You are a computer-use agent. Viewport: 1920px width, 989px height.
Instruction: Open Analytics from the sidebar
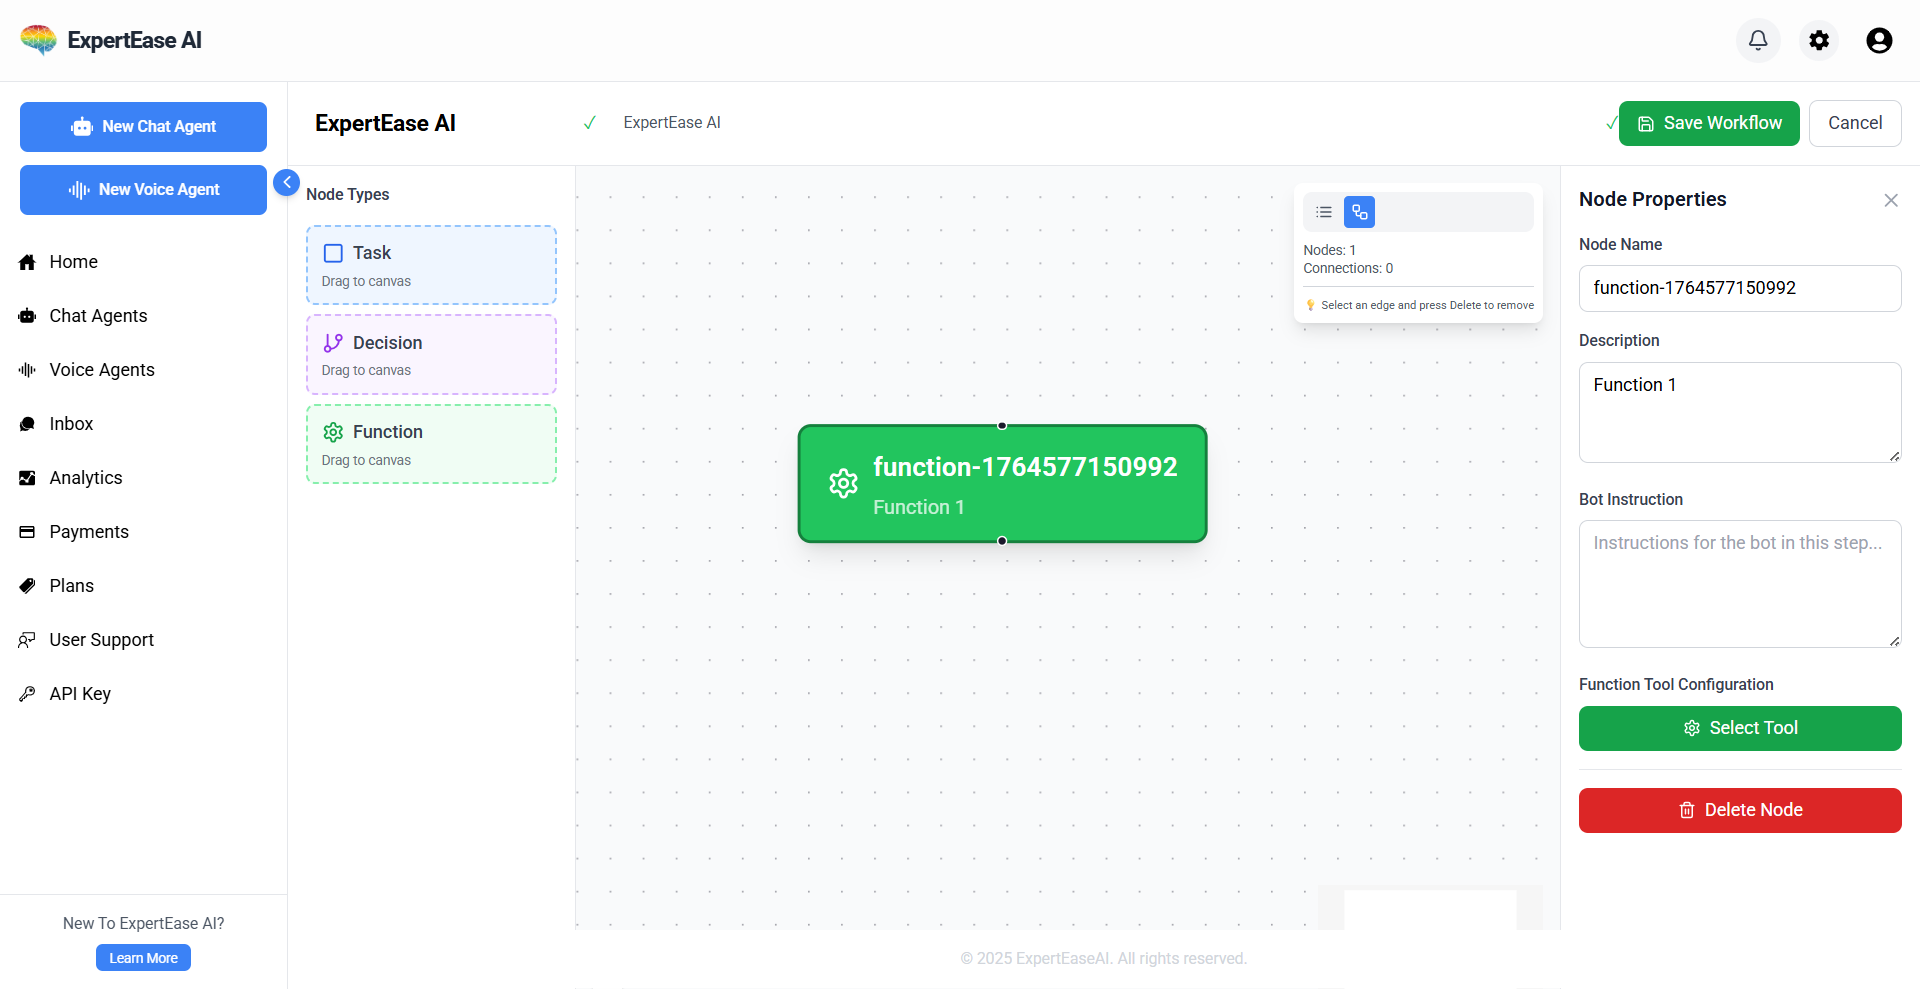click(86, 478)
